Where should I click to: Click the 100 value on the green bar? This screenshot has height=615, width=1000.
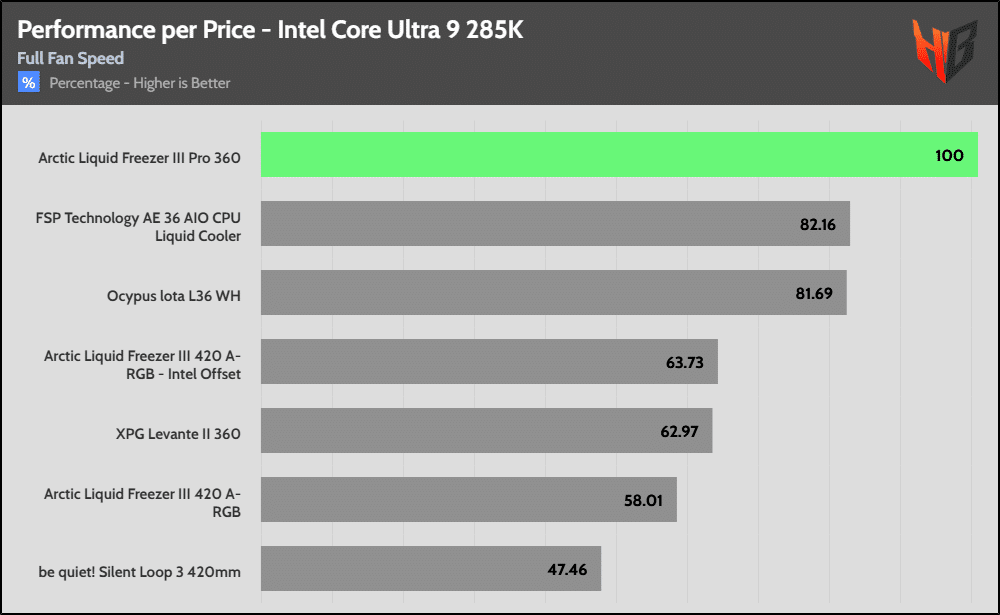pos(949,155)
